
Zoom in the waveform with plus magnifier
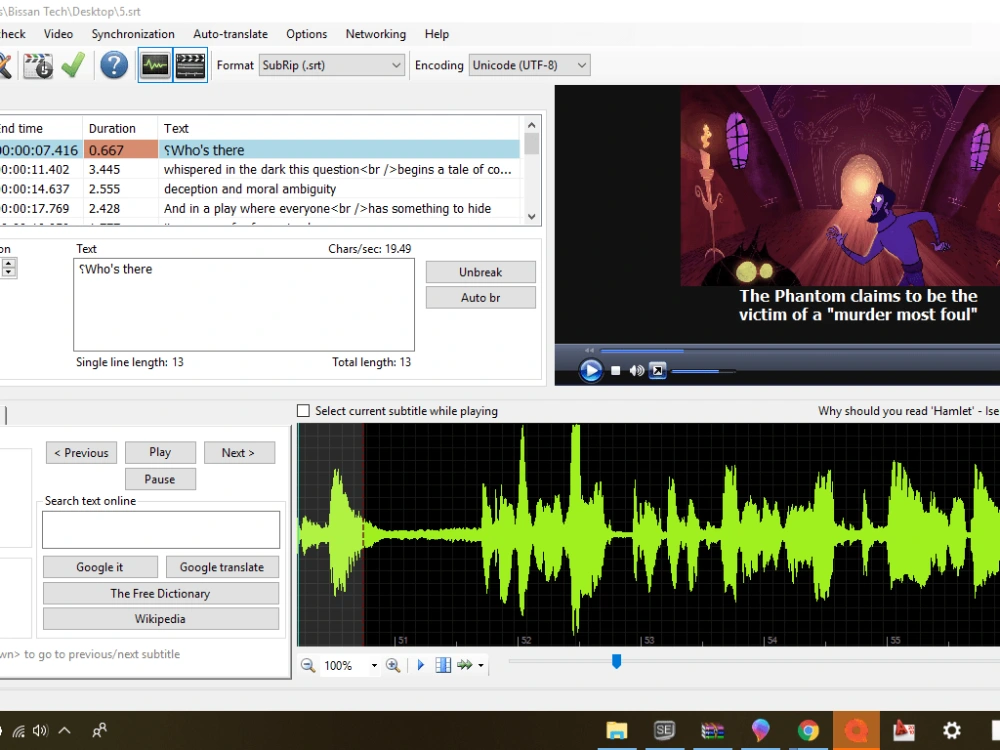(x=393, y=665)
